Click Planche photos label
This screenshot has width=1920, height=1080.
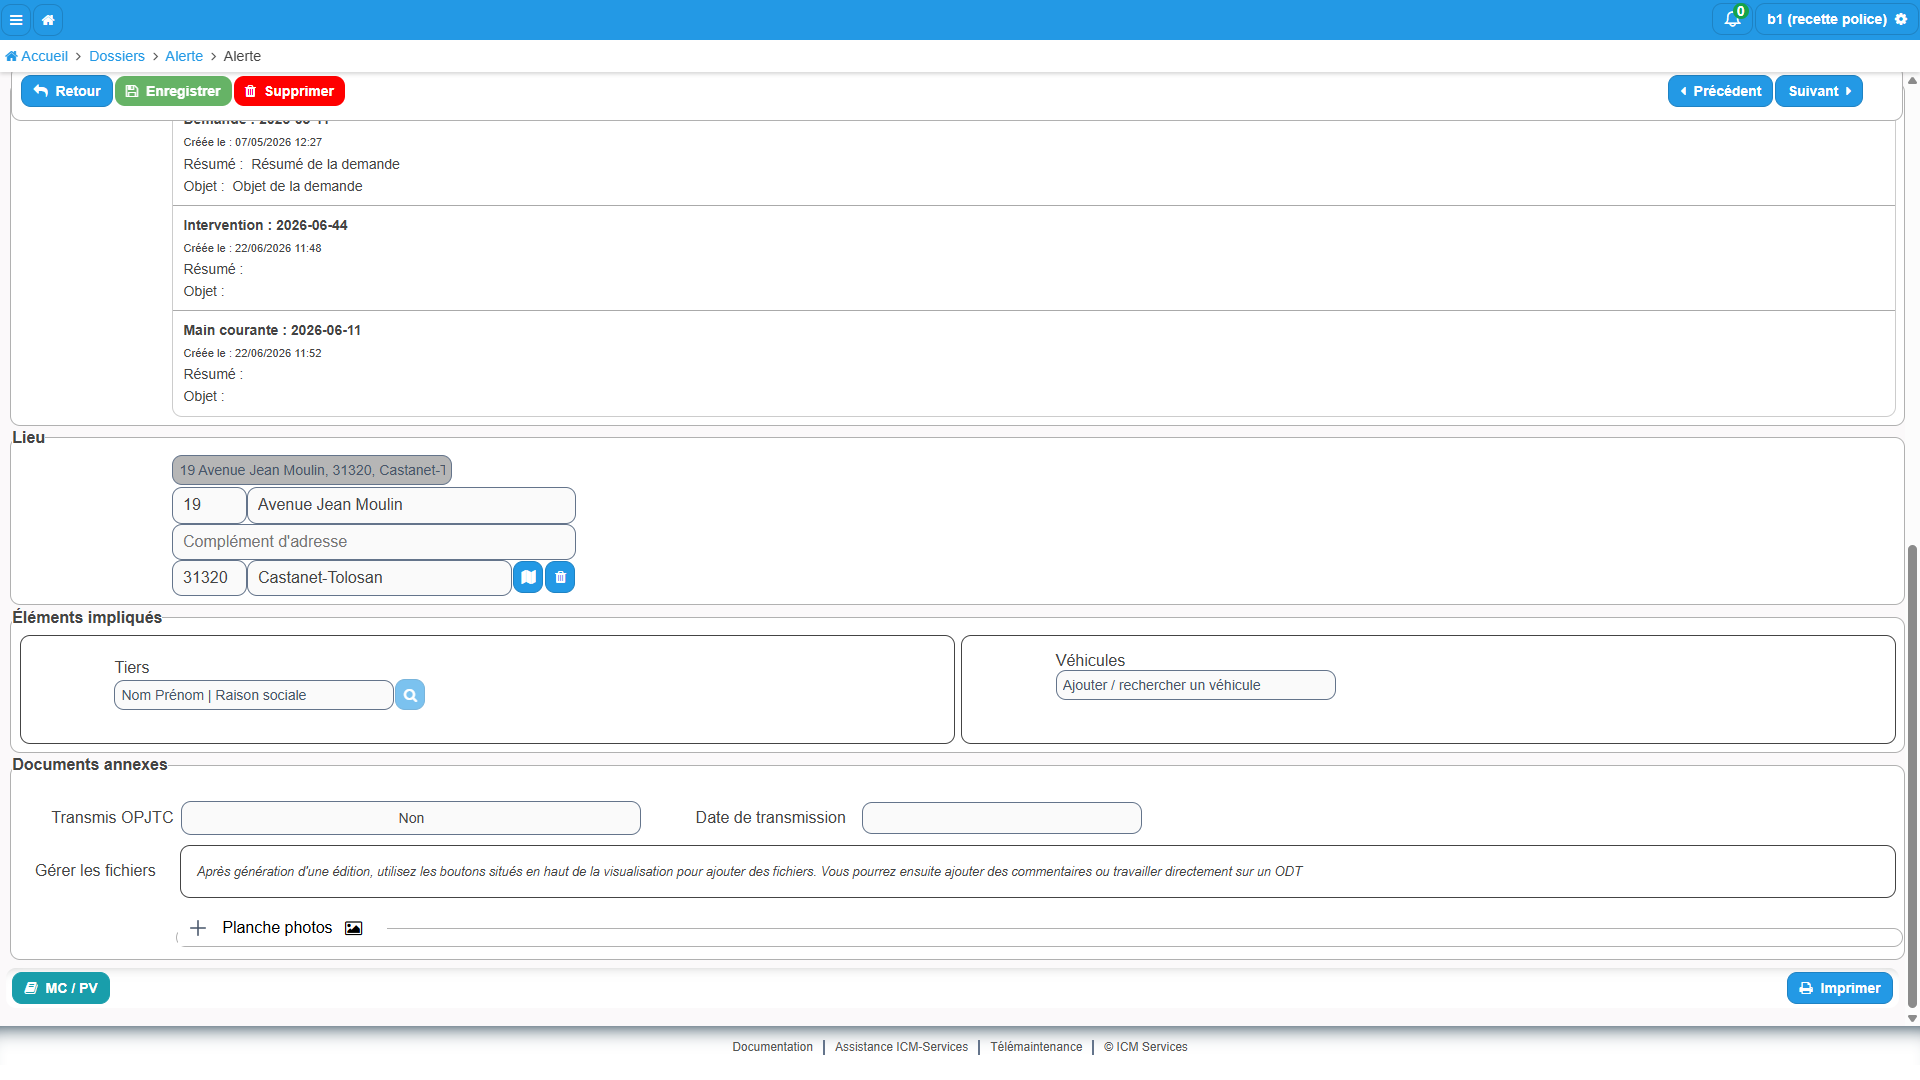pos(277,928)
